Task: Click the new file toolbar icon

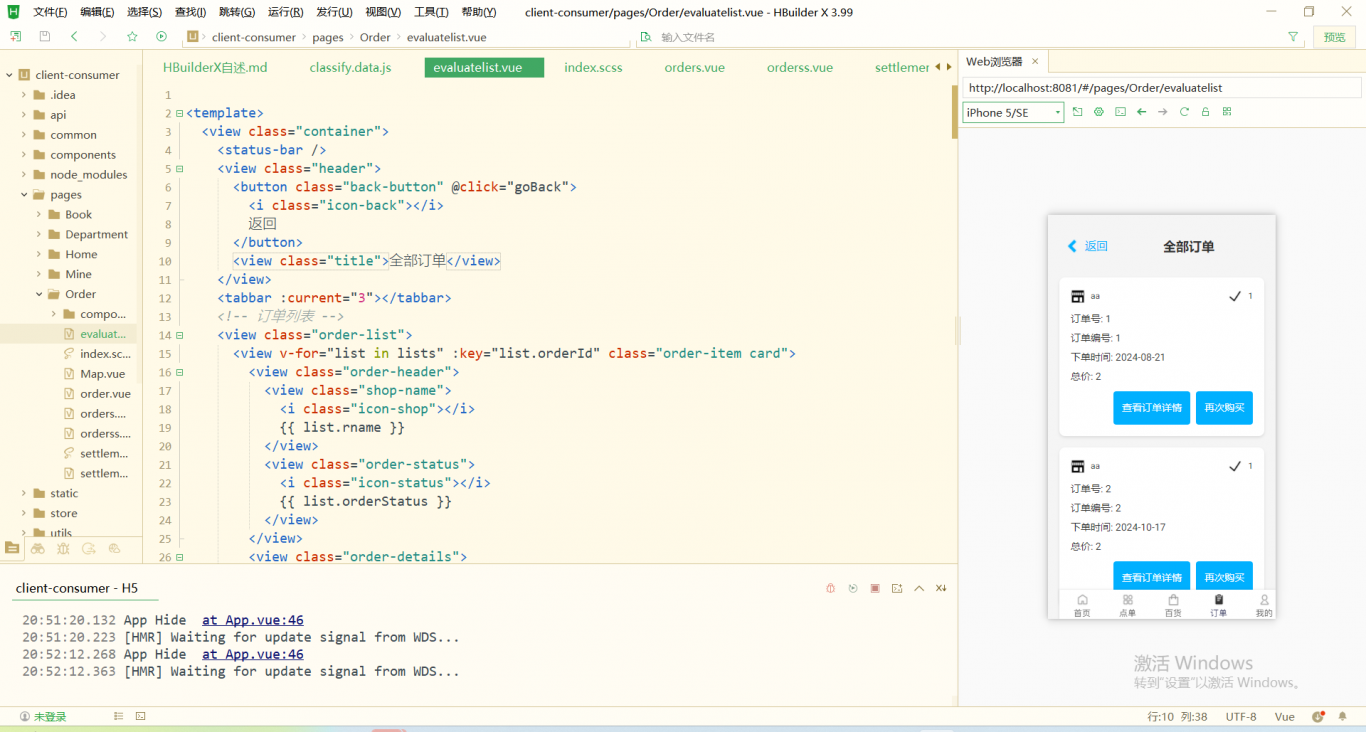Action: pyautogui.click(x=15, y=36)
